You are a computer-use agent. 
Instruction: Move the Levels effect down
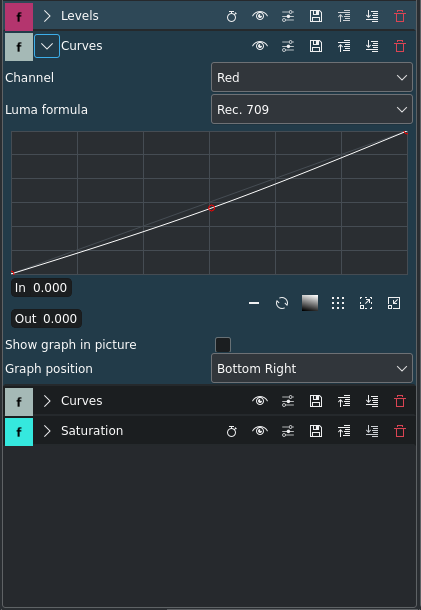tap(372, 16)
